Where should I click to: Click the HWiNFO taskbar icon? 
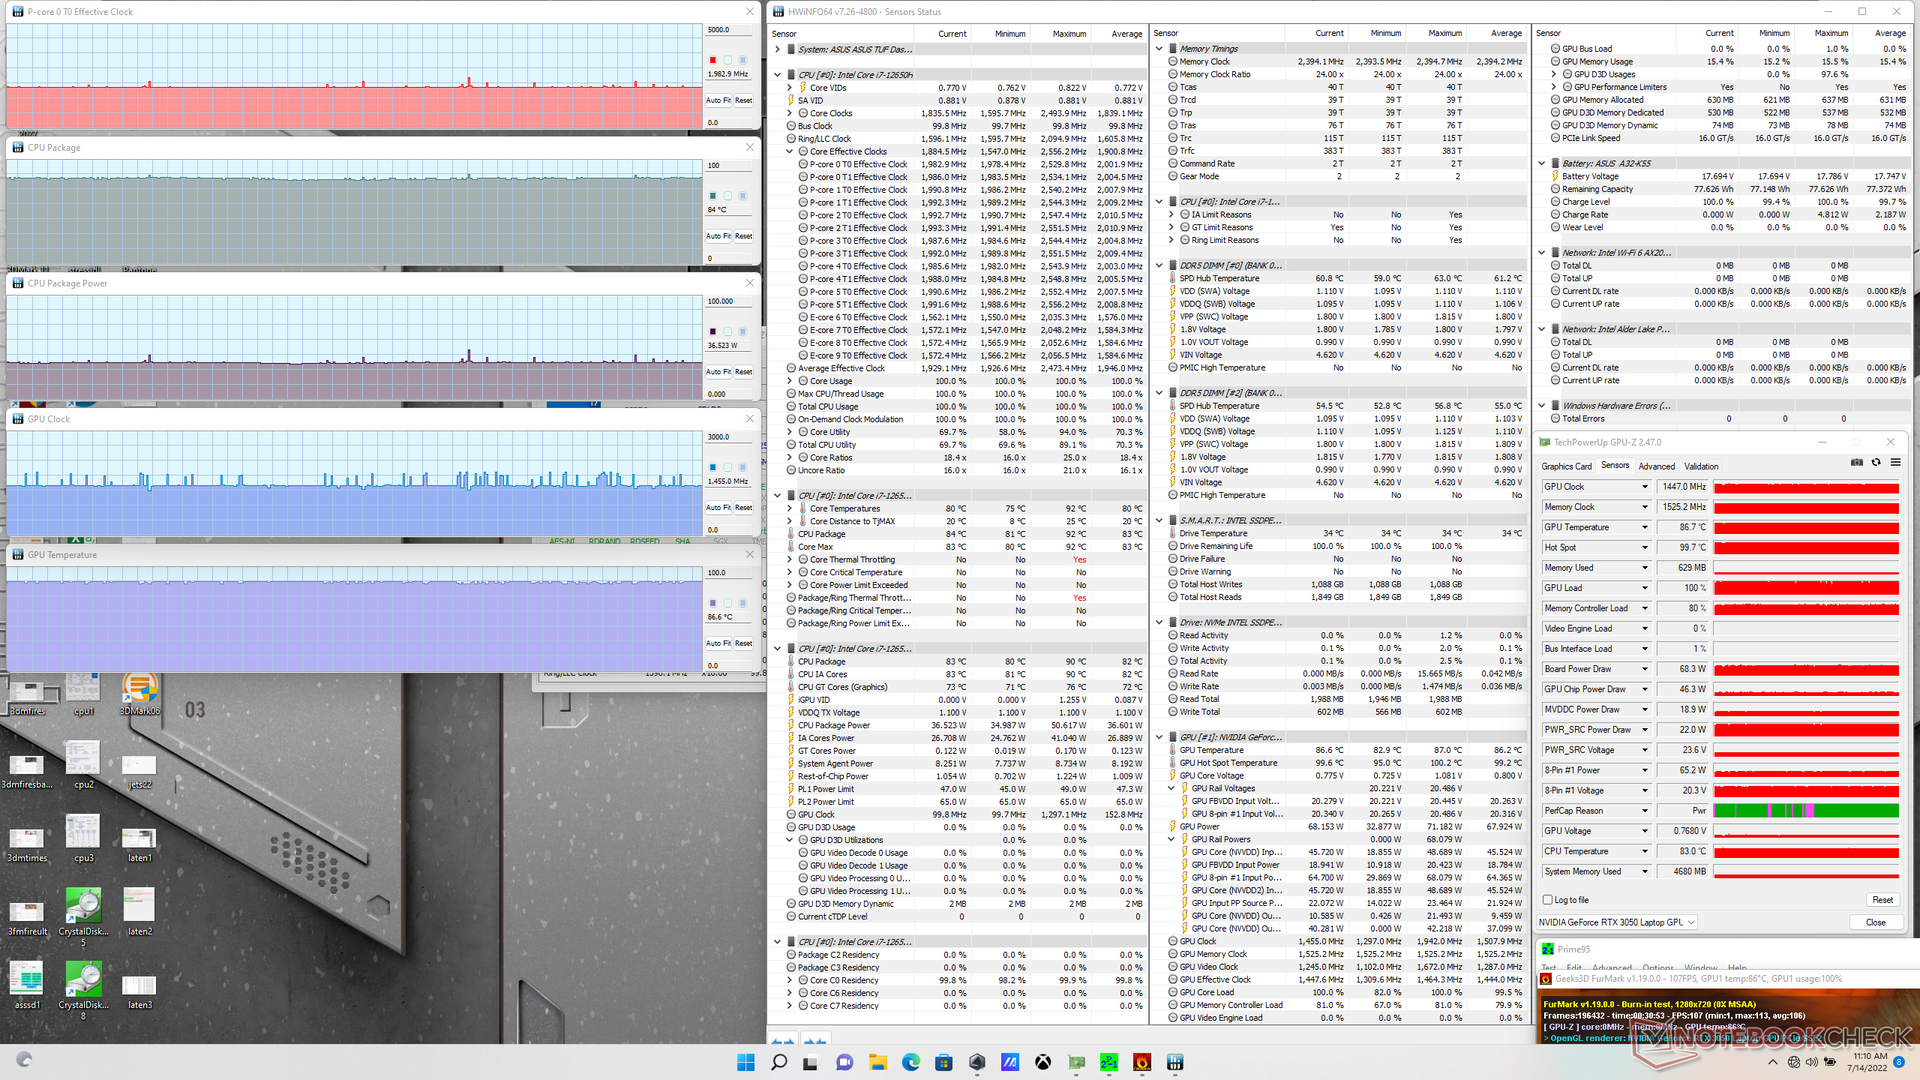(x=1175, y=1062)
